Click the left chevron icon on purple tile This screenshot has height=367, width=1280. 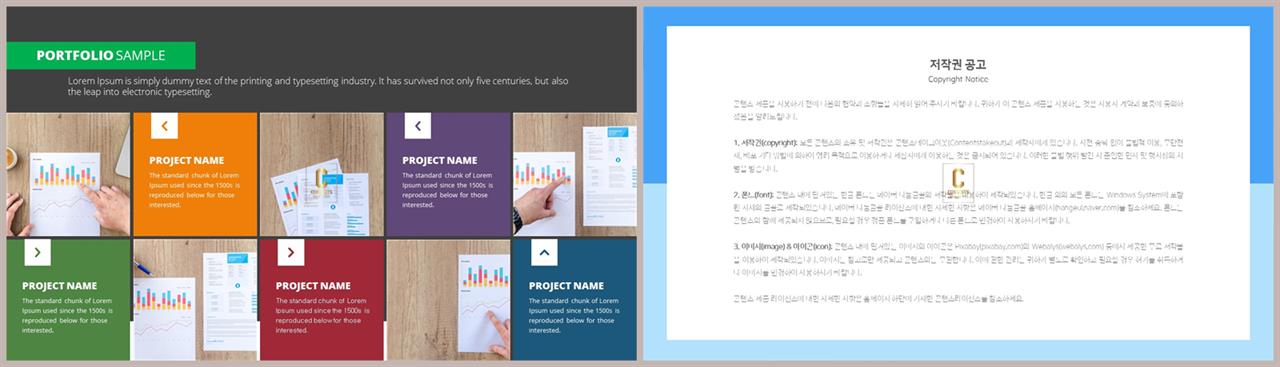[417, 126]
